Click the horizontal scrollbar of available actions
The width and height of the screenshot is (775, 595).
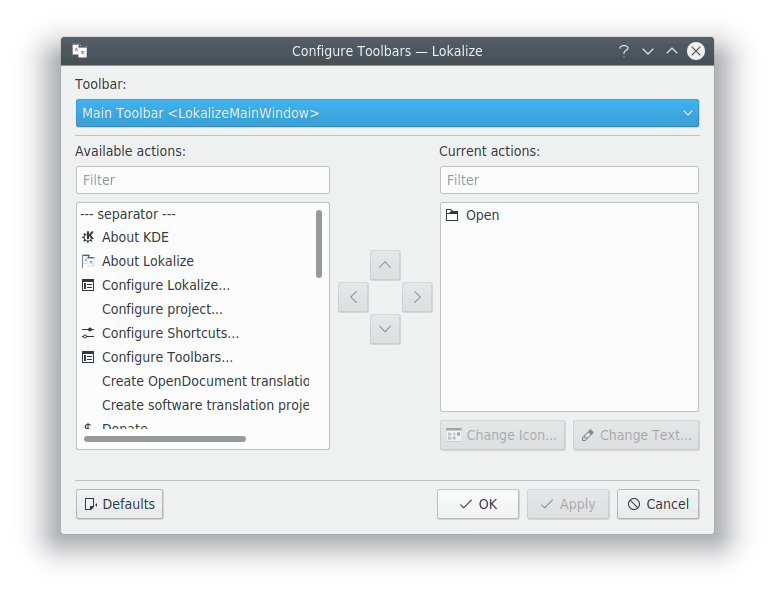coord(165,439)
